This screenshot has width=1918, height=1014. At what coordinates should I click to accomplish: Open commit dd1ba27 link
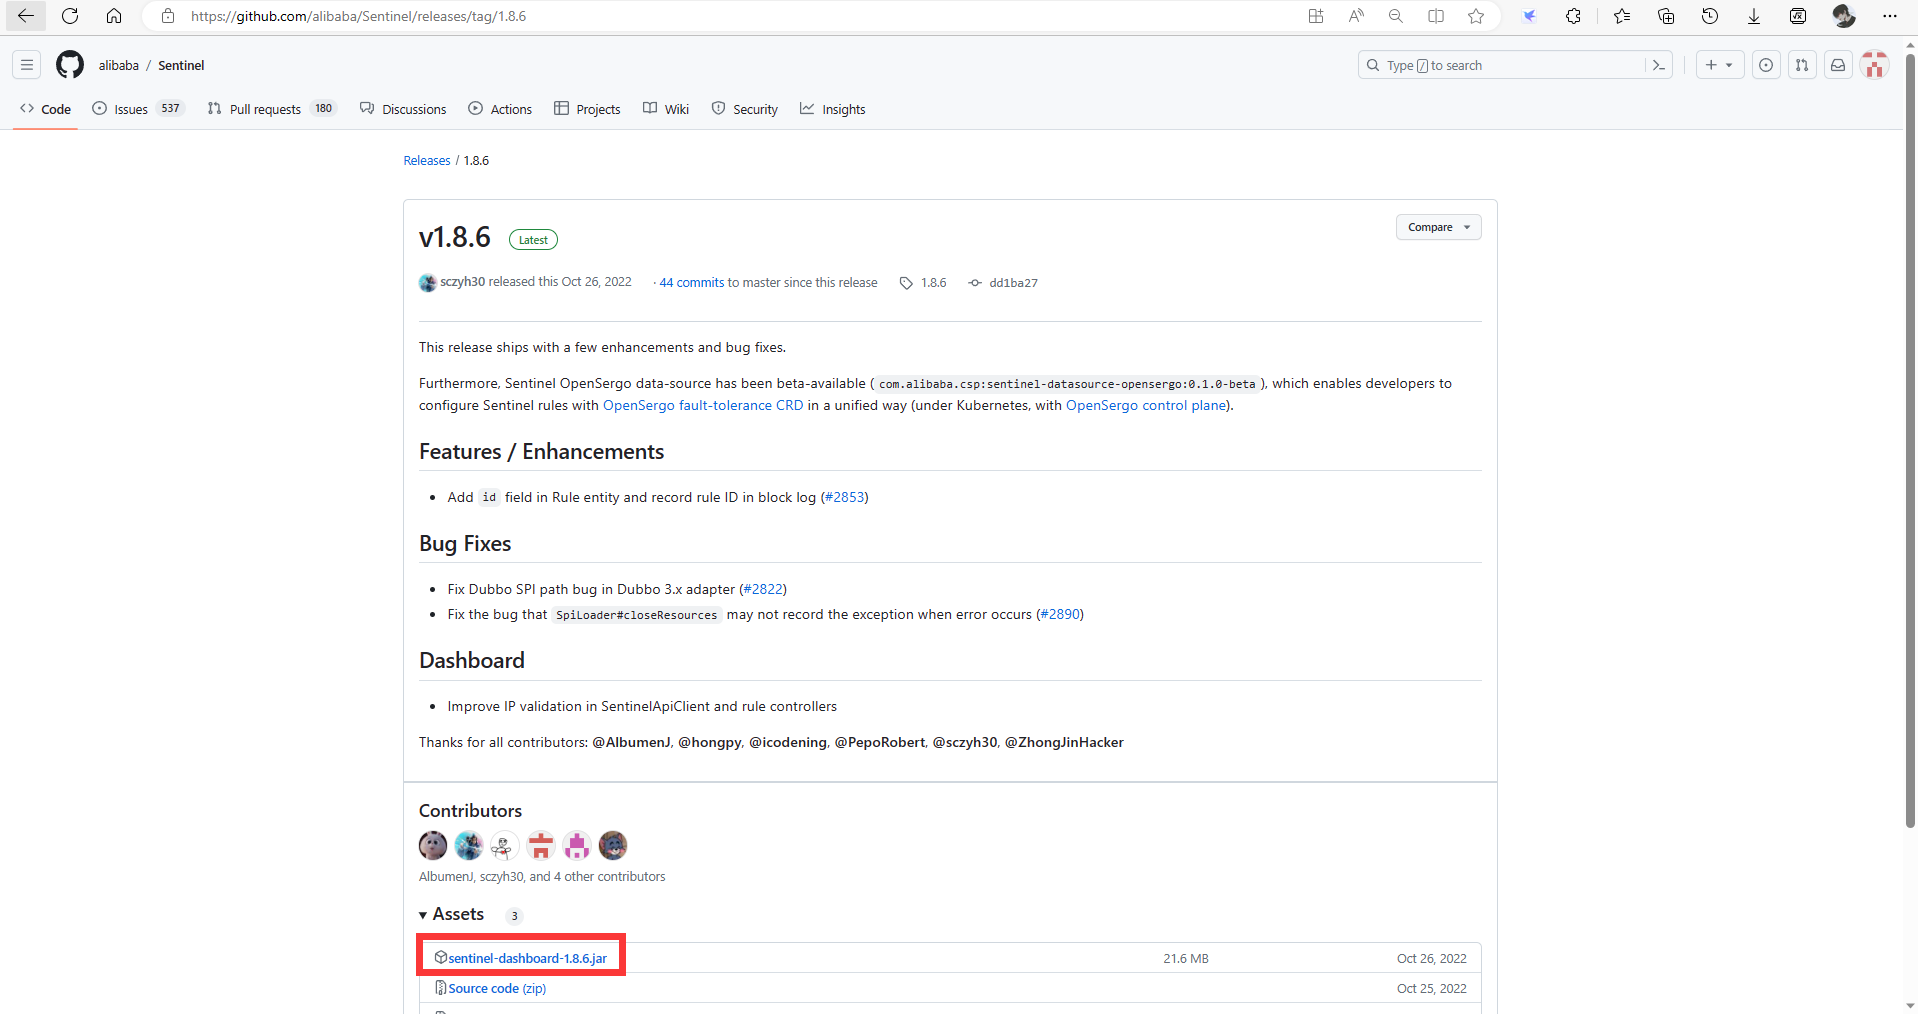tap(1003, 283)
